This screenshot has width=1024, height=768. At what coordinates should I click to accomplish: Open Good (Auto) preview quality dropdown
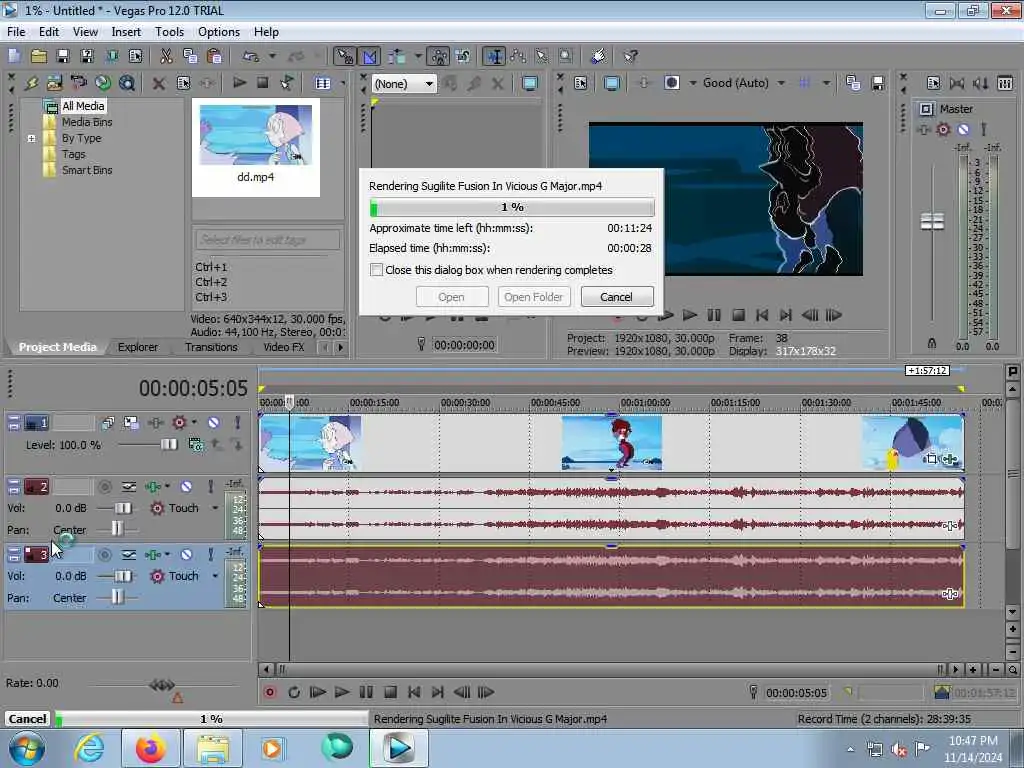tap(781, 83)
